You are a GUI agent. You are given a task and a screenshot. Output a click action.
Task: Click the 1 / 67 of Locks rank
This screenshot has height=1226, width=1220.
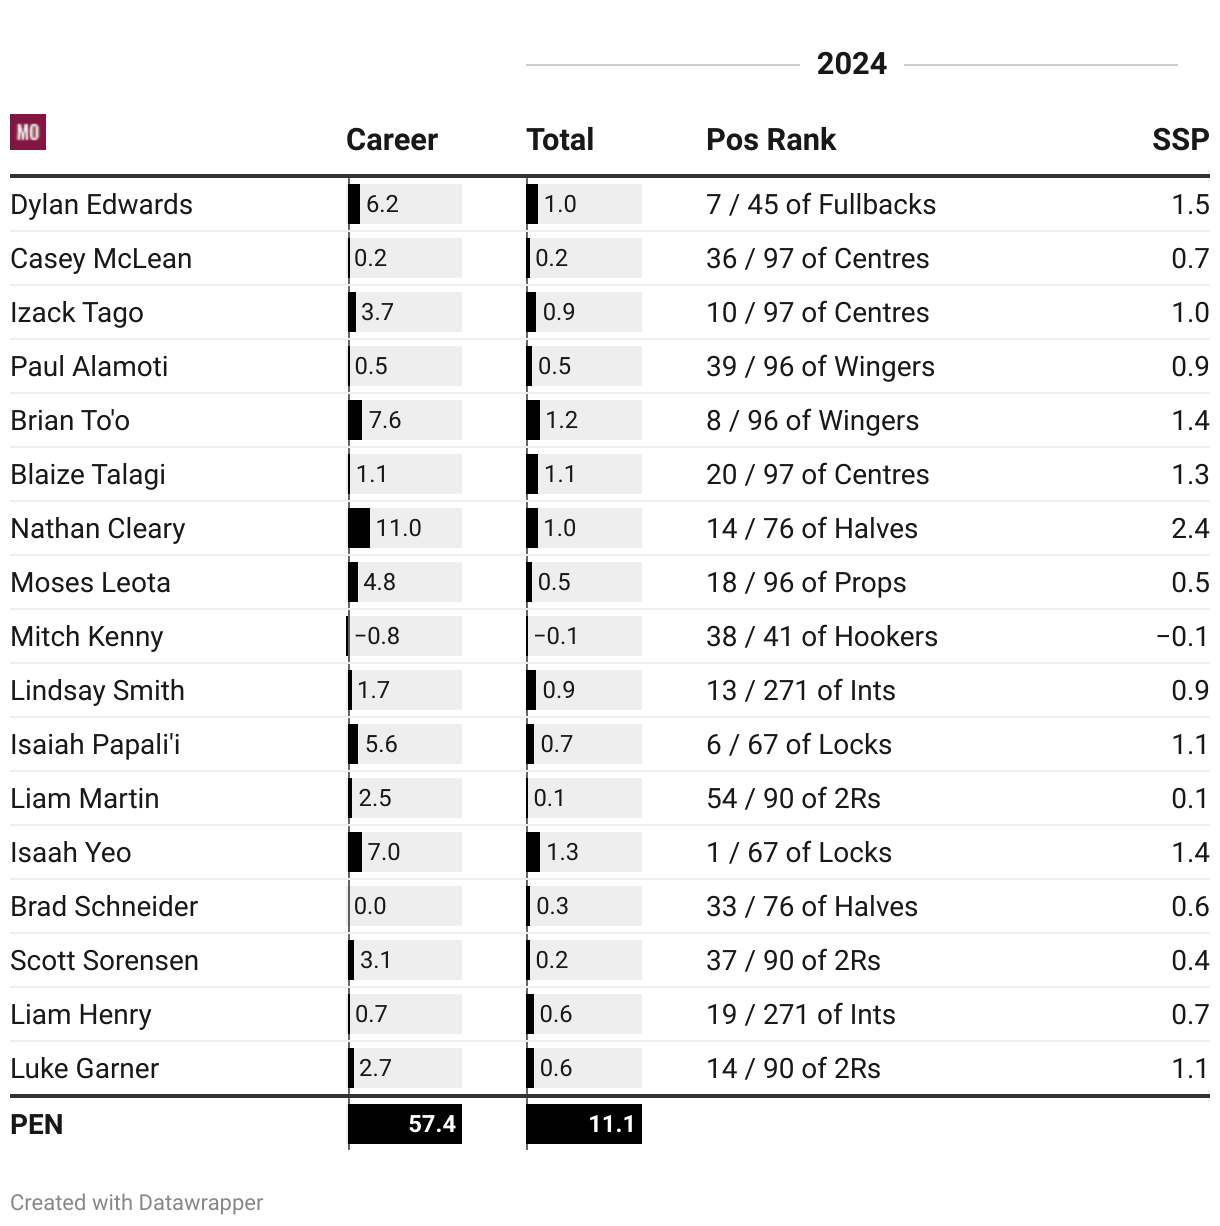[799, 852]
